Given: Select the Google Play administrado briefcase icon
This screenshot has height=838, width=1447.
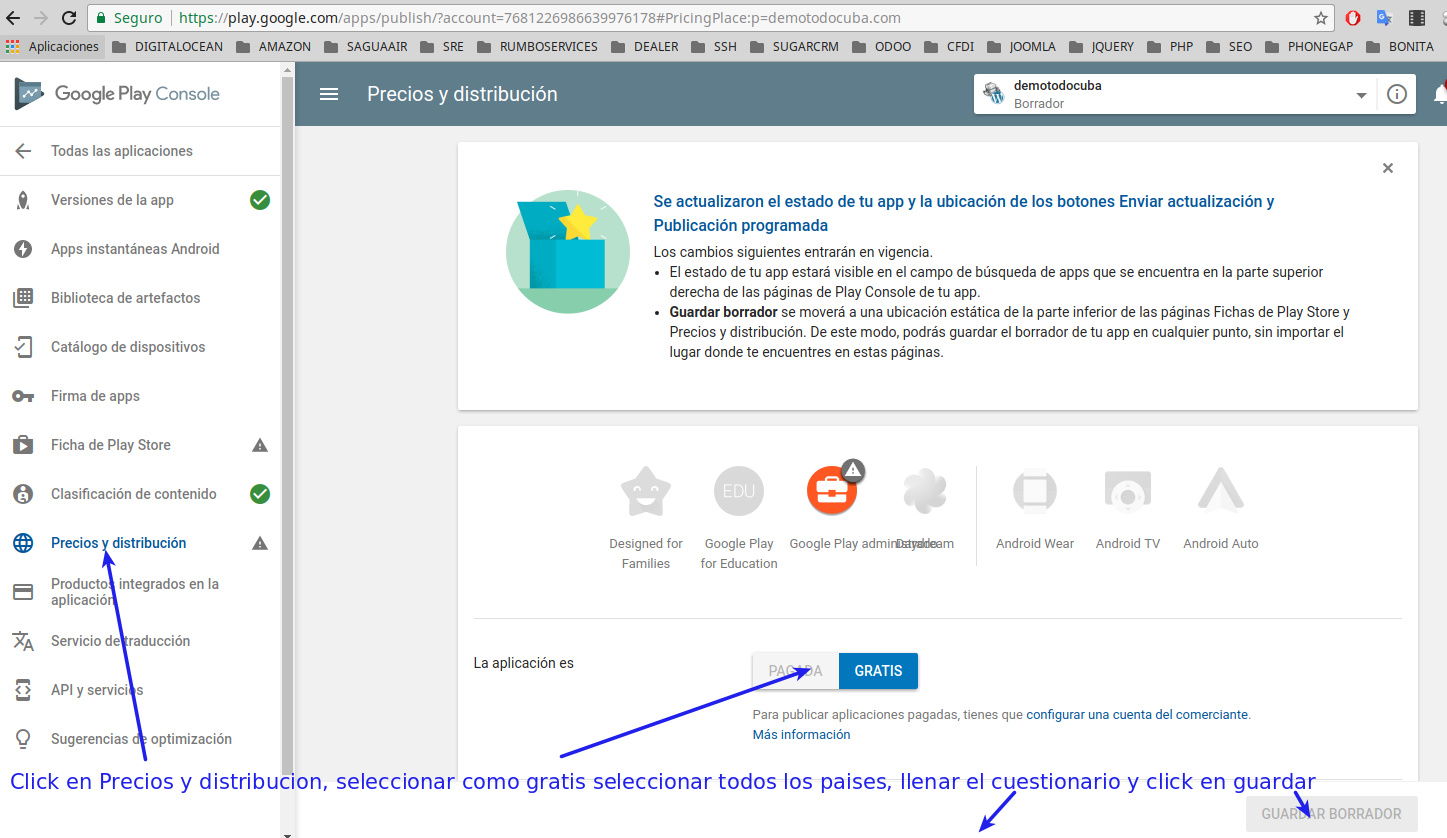Looking at the screenshot, I should [833, 490].
